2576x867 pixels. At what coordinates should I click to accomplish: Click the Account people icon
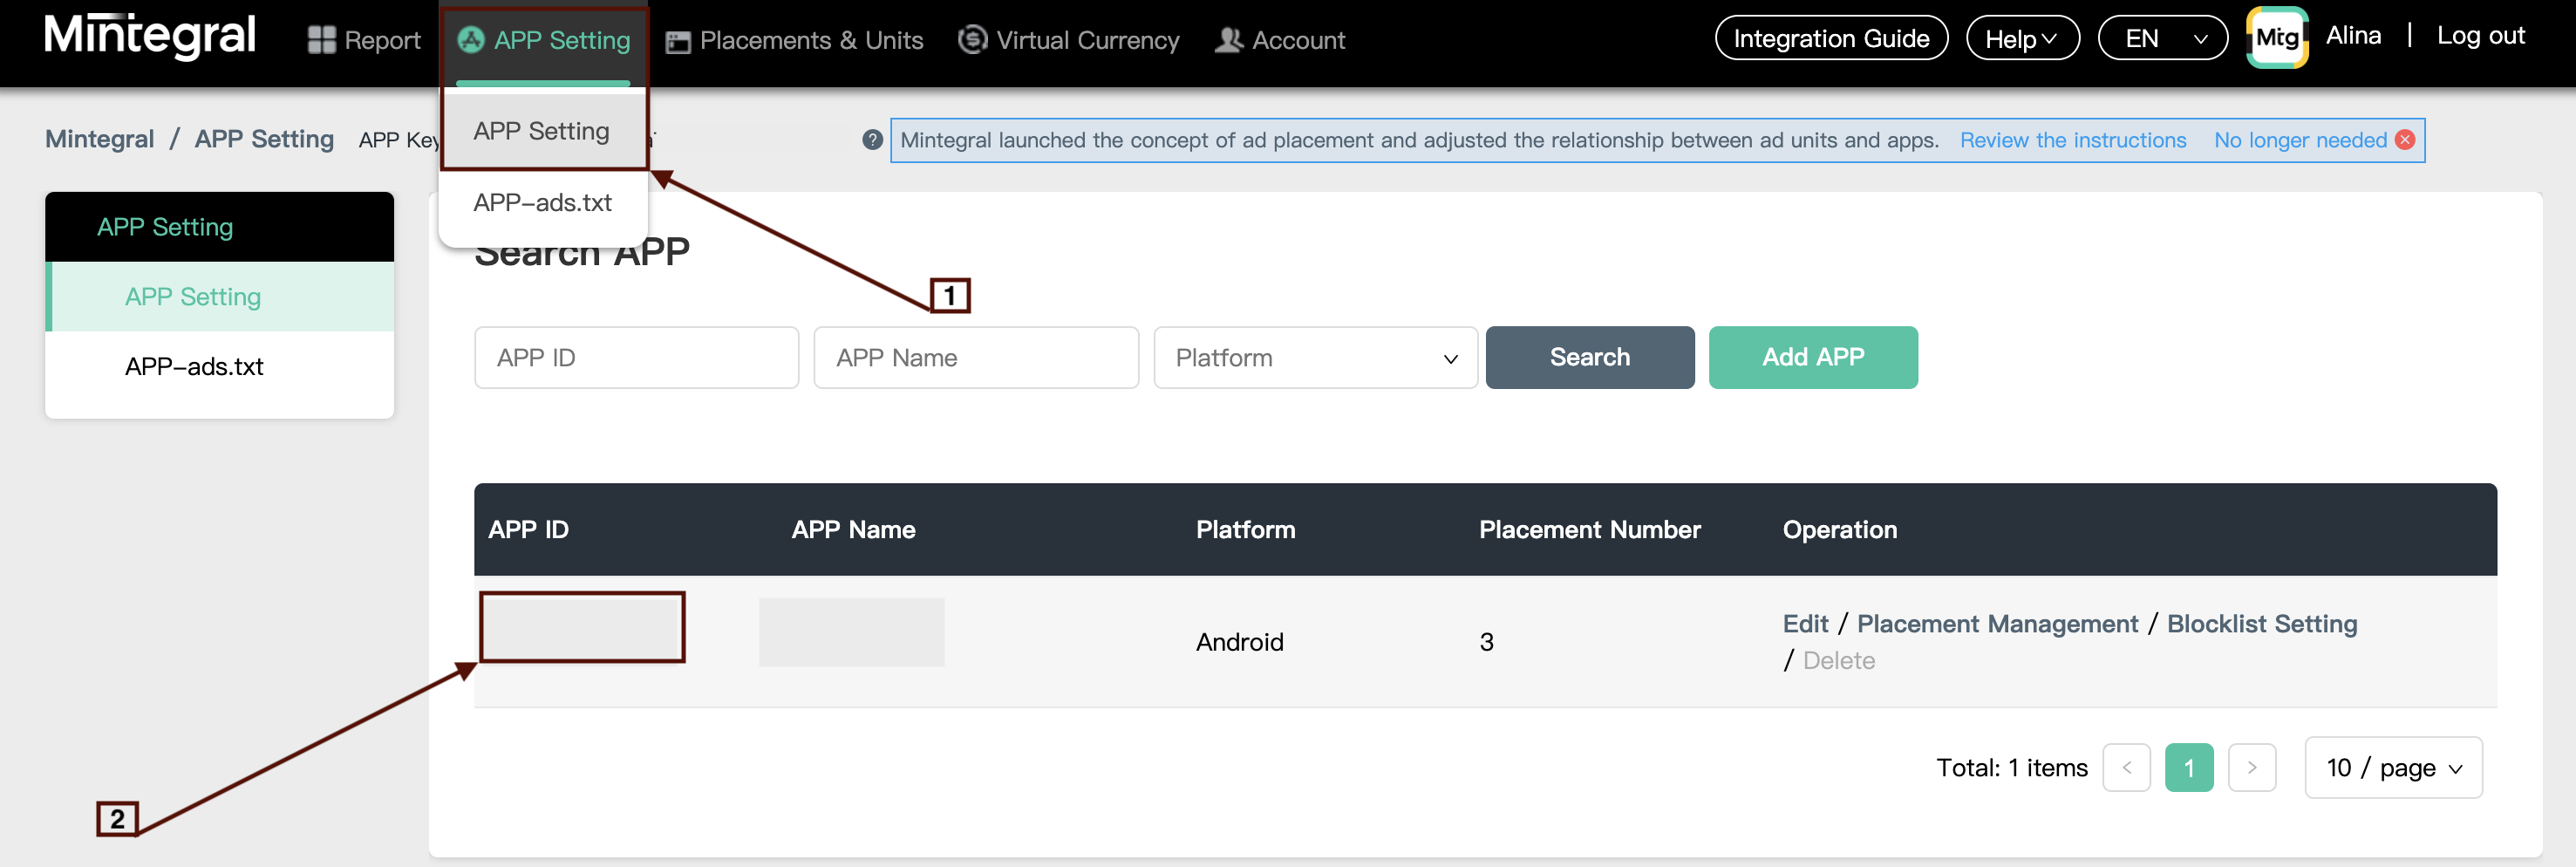[x=1228, y=40]
